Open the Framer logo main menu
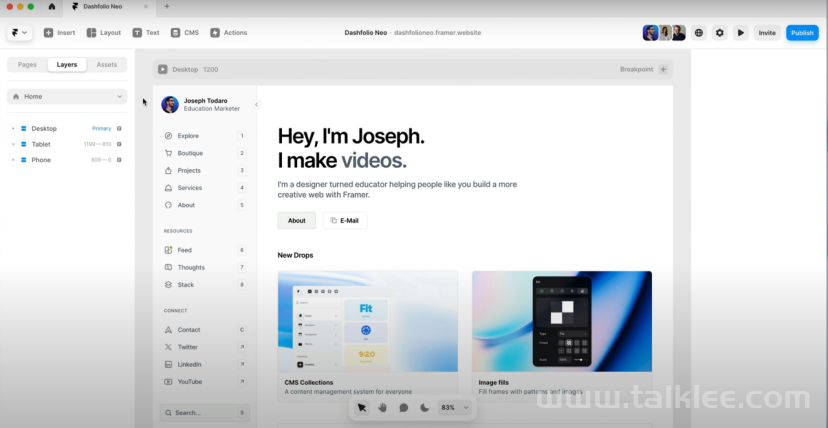This screenshot has height=428, width=828. click(20, 33)
